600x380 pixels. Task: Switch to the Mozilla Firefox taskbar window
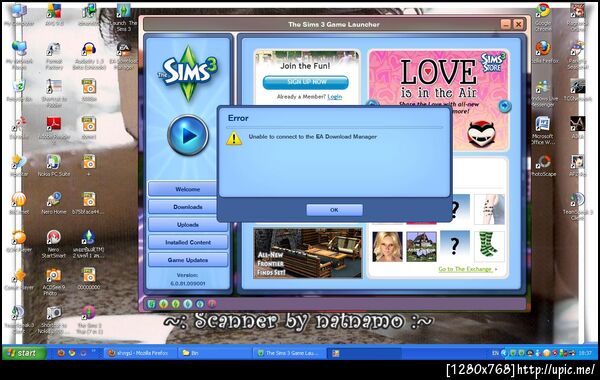(139, 353)
